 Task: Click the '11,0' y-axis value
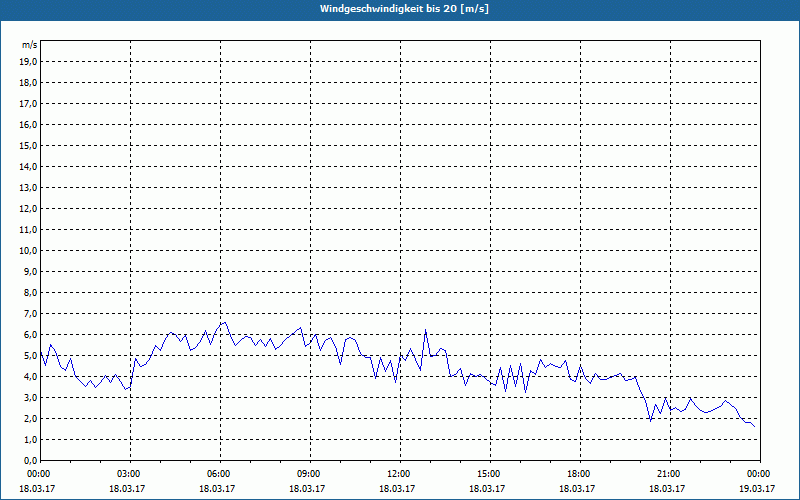click(x=28, y=230)
